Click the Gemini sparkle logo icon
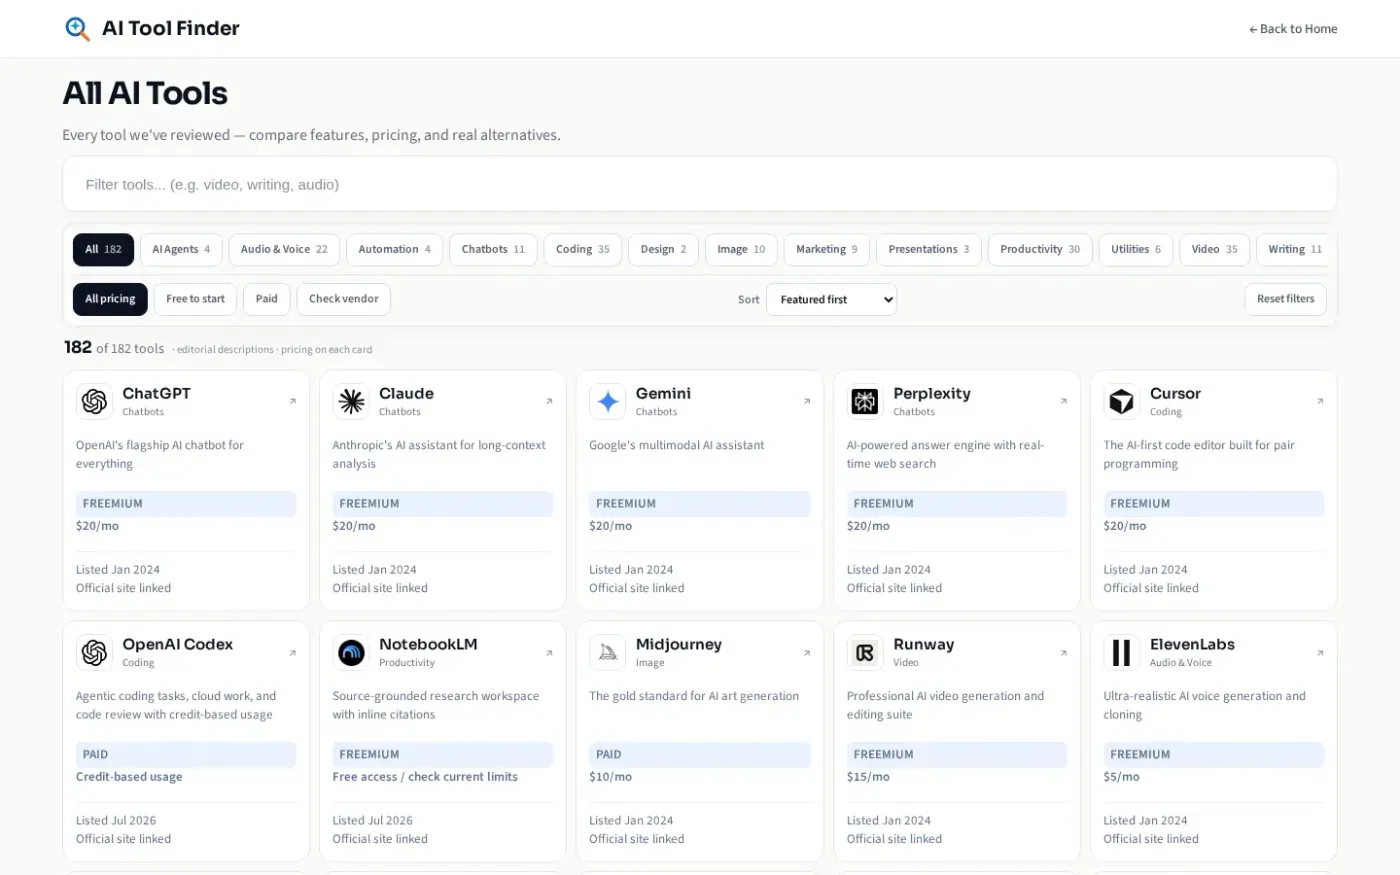The height and width of the screenshot is (875, 1400). click(x=607, y=402)
